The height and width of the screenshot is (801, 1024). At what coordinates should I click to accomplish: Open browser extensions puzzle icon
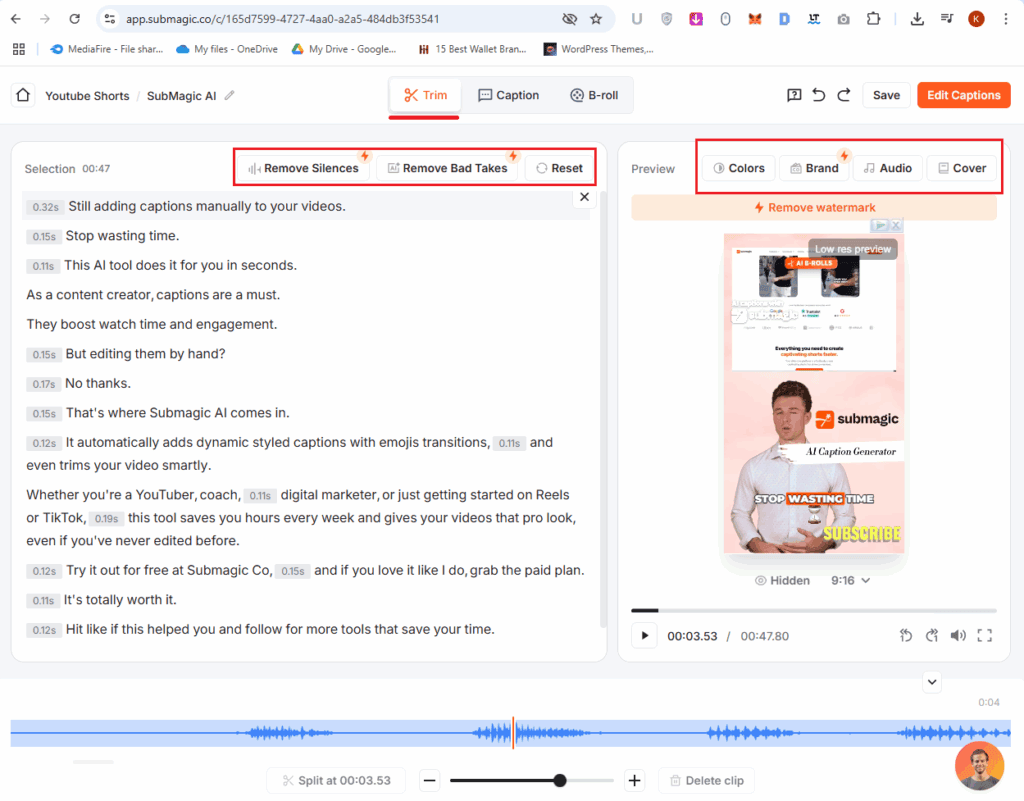pos(873,19)
